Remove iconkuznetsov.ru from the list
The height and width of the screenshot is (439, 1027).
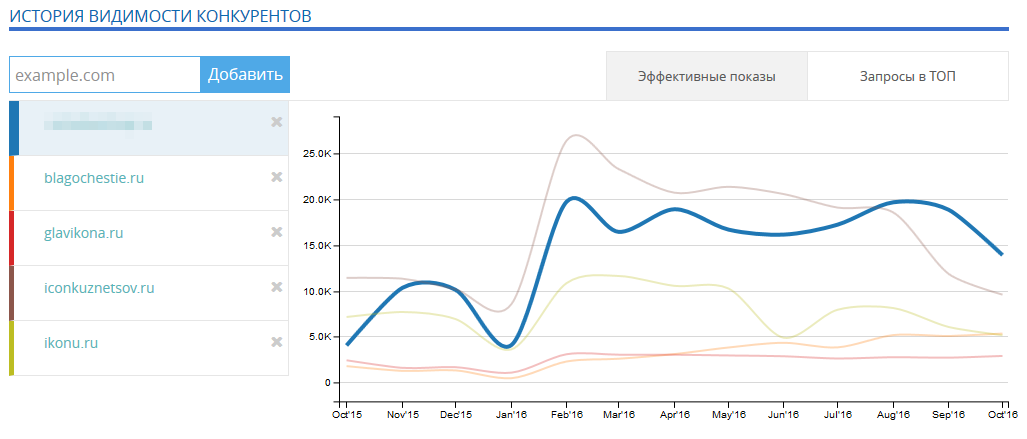click(277, 287)
